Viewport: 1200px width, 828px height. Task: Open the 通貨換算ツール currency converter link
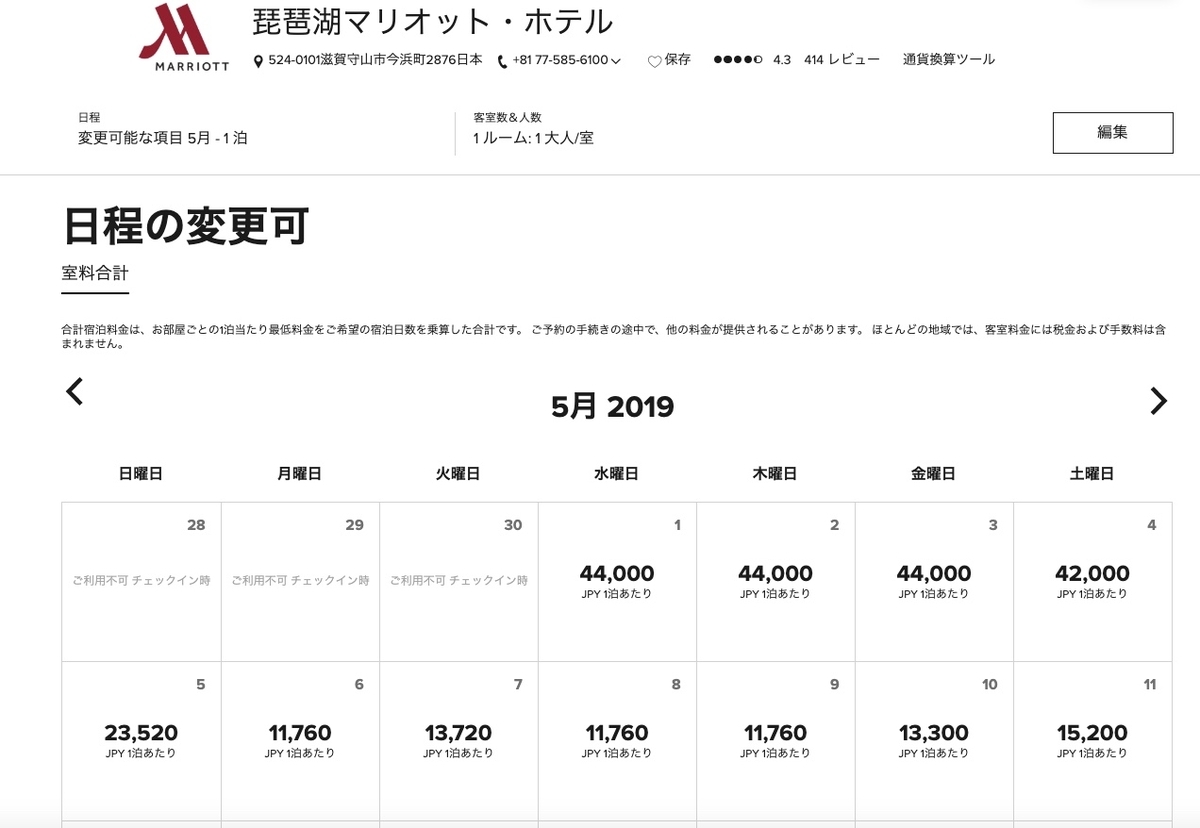pyautogui.click(x=948, y=60)
